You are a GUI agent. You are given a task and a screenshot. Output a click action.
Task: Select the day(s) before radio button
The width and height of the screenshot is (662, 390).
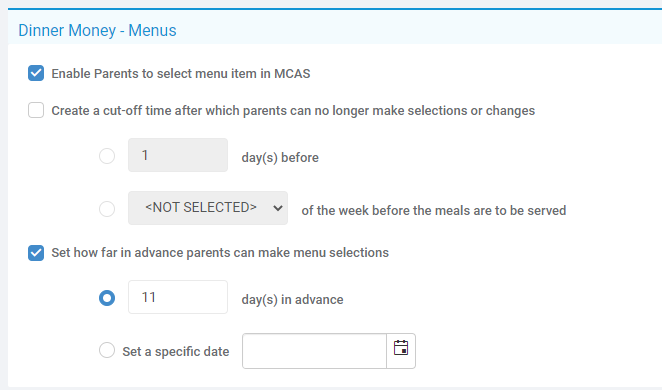107,156
